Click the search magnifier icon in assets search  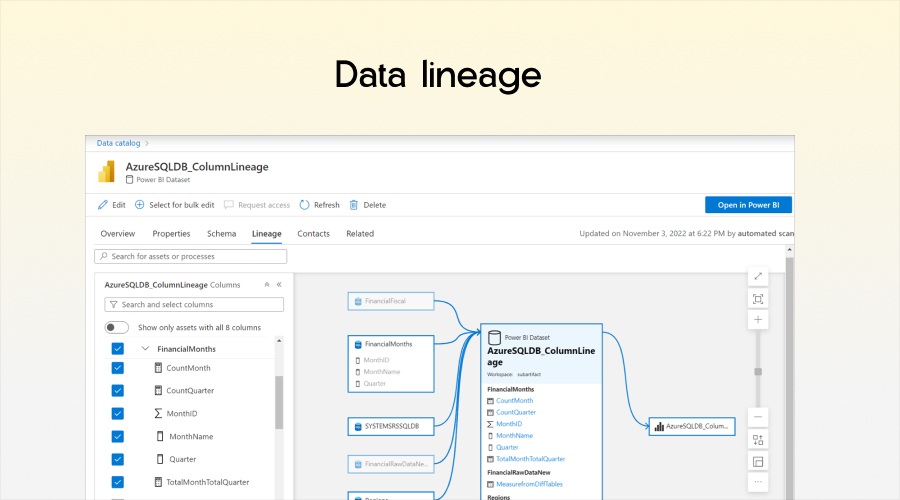tap(104, 256)
